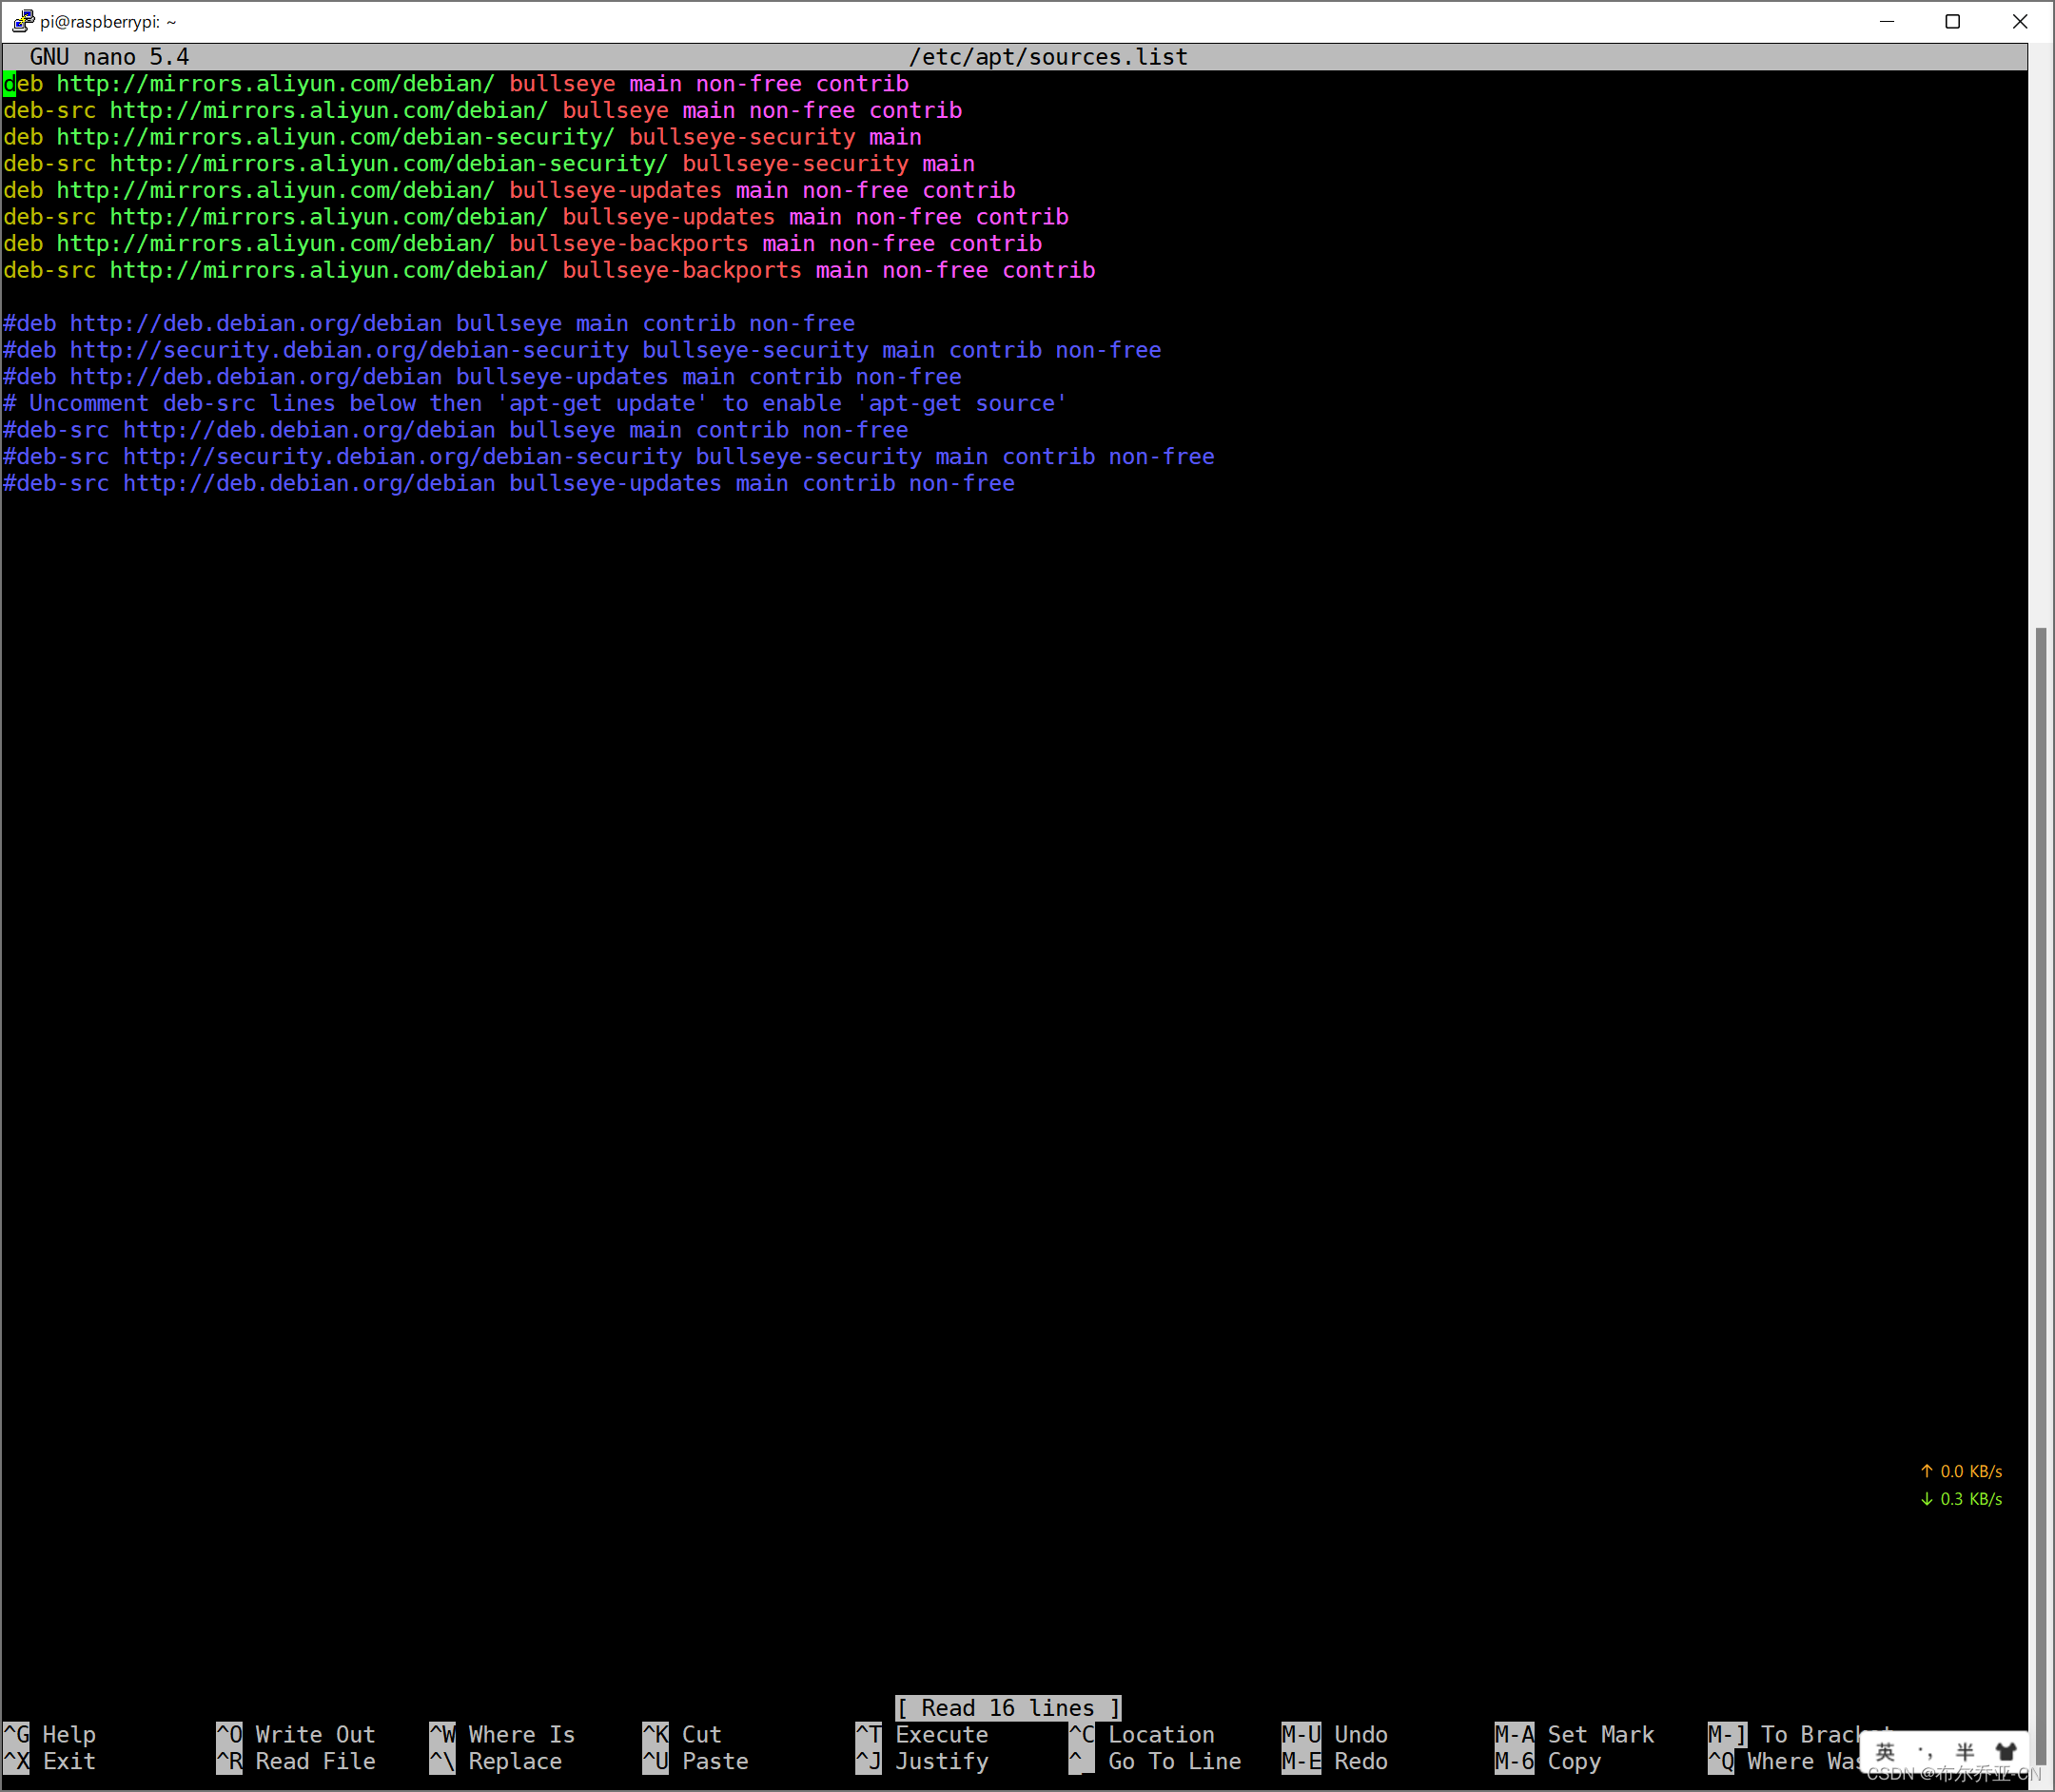Toggle the IME punctuation mode button

[x=1925, y=1751]
